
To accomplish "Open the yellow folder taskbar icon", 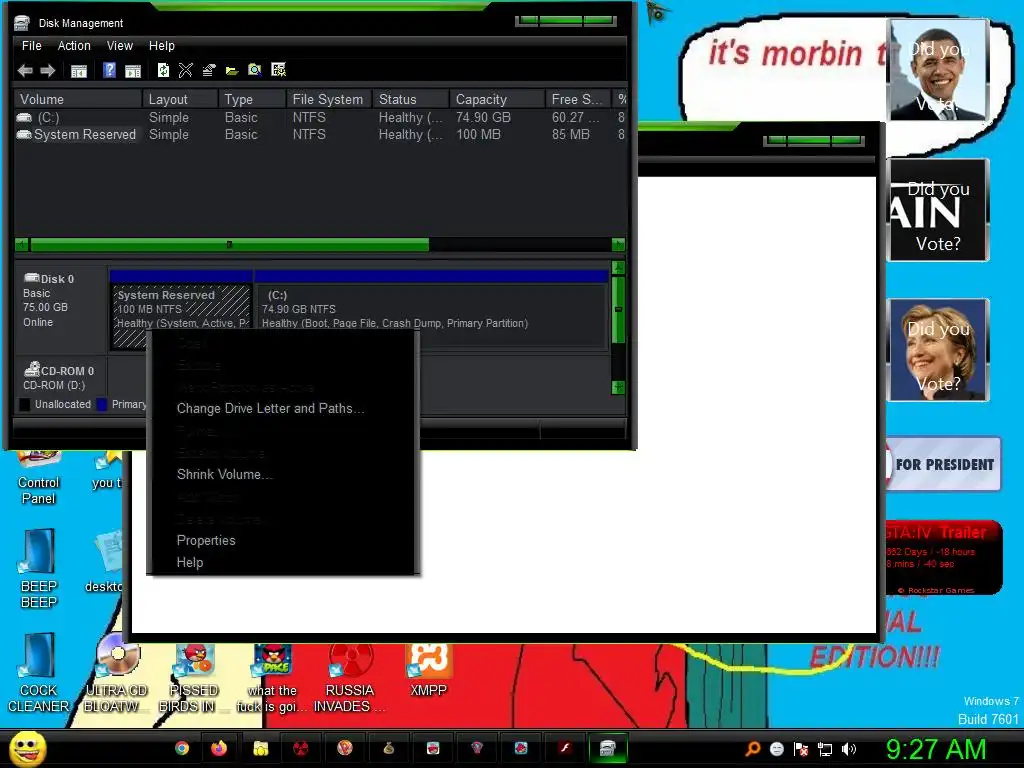I will [261, 748].
